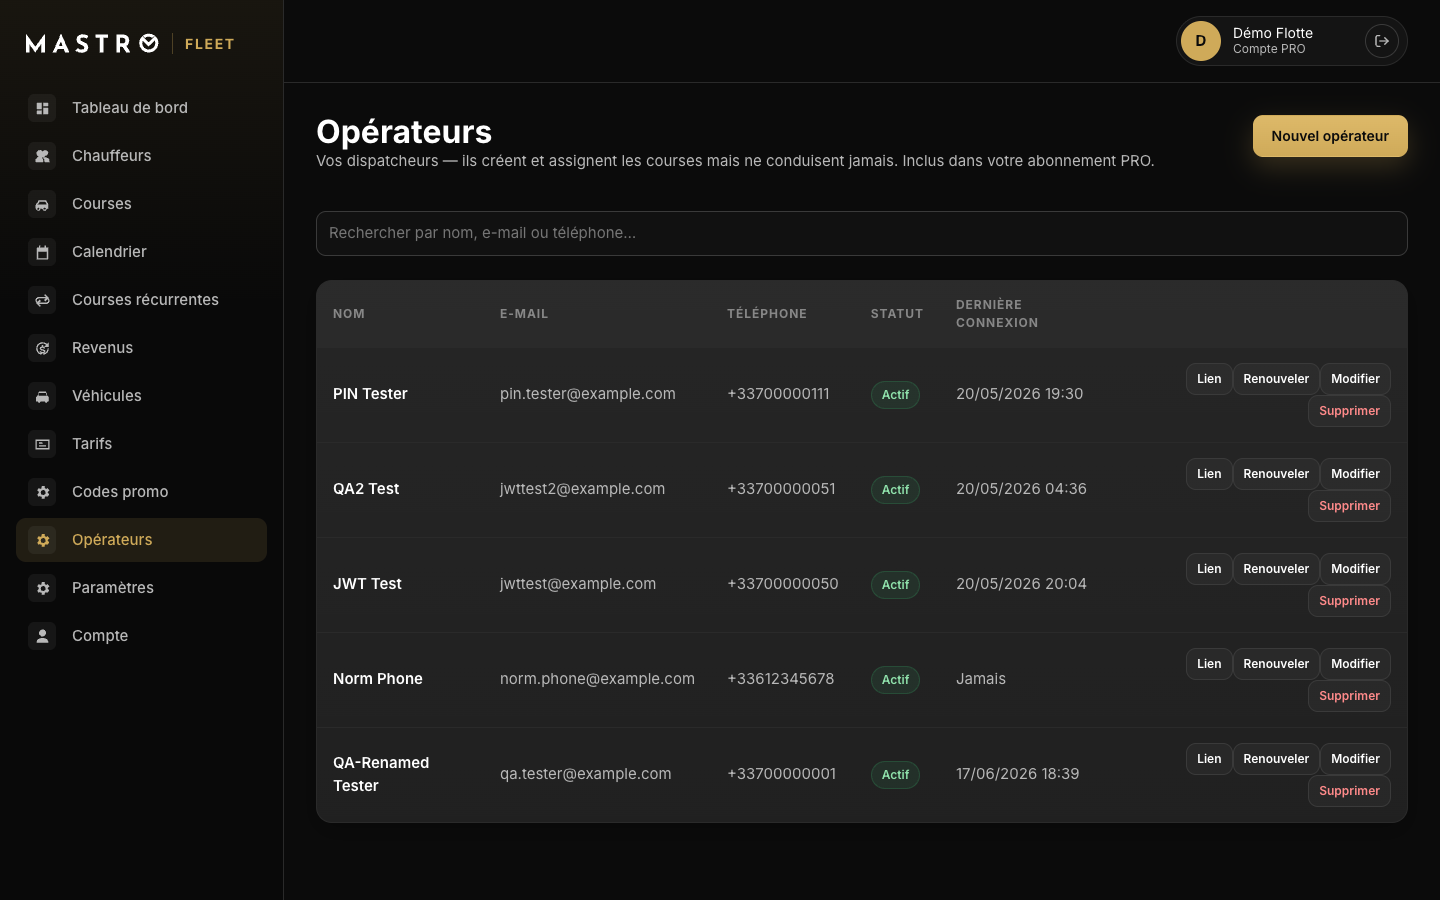Screen dimensions: 1440x900
Task: Click the Démo Flotte account name
Action: (x=1273, y=33)
